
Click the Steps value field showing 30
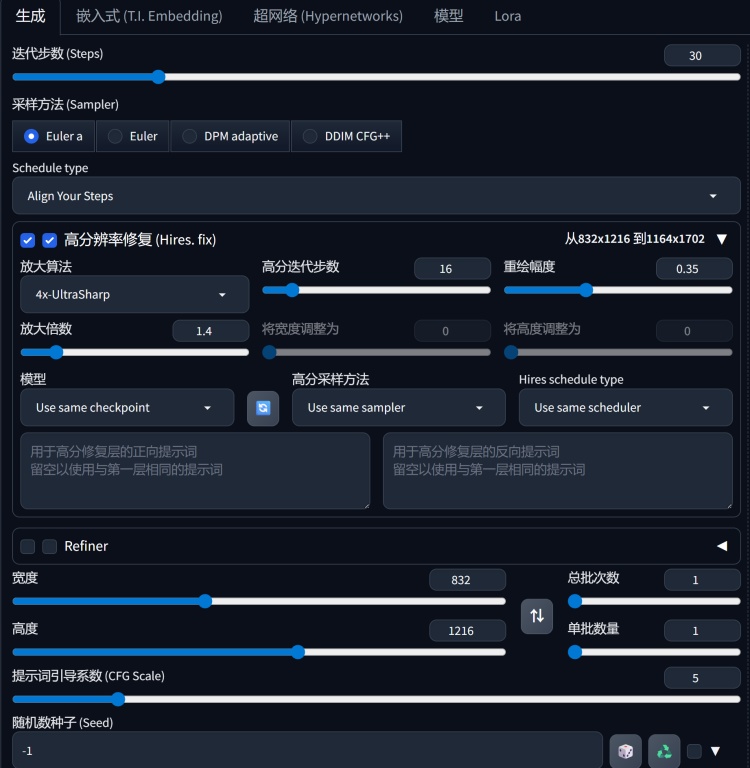[702, 55]
